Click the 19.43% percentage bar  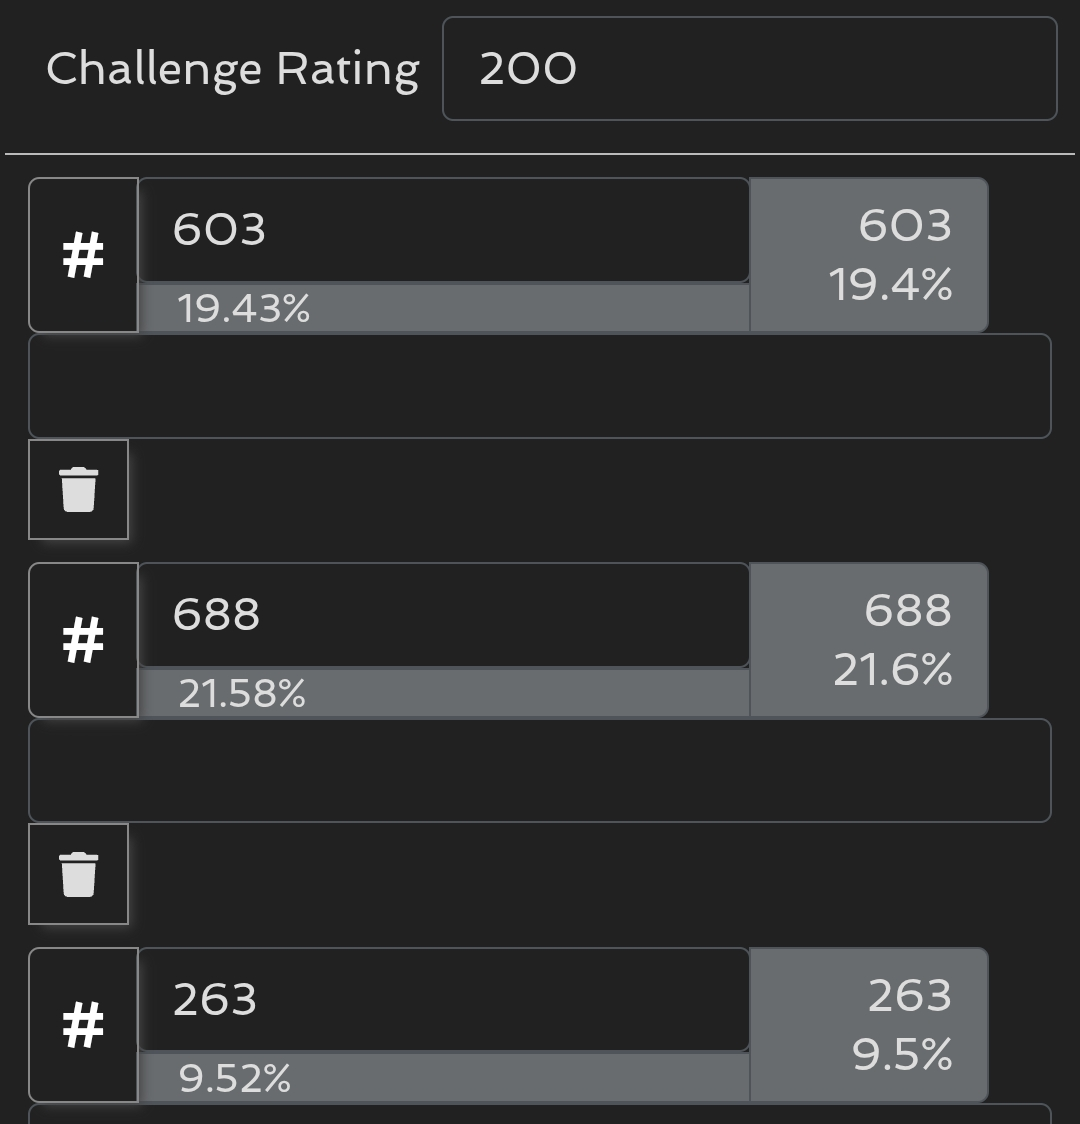point(443,308)
